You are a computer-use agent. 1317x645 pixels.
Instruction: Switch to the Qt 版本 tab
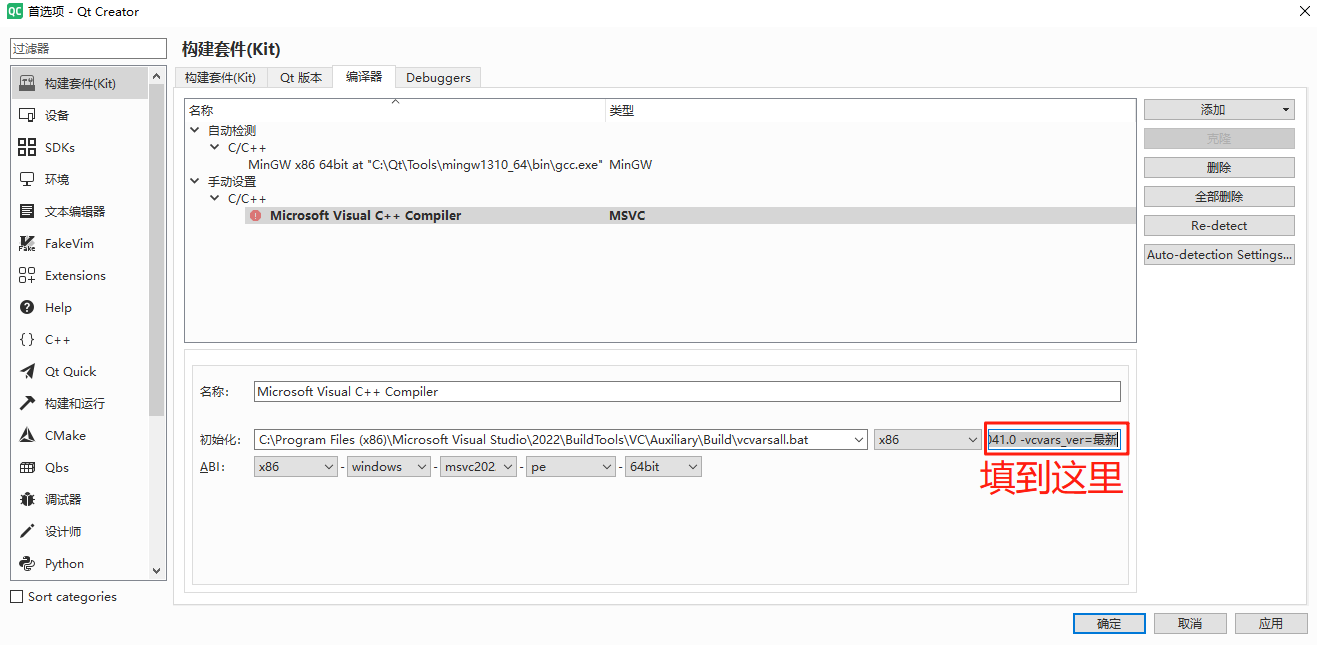tap(300, 77)
